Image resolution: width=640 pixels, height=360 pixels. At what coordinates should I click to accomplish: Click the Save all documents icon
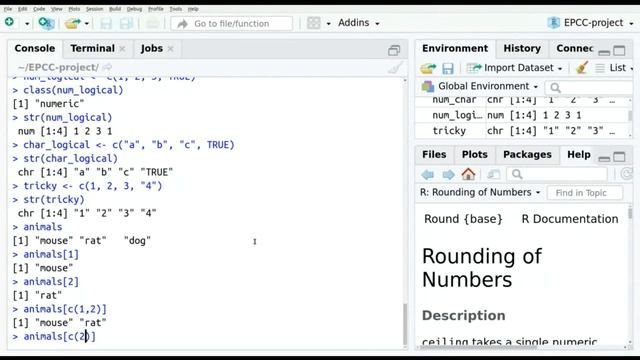[x=126, y=23]
